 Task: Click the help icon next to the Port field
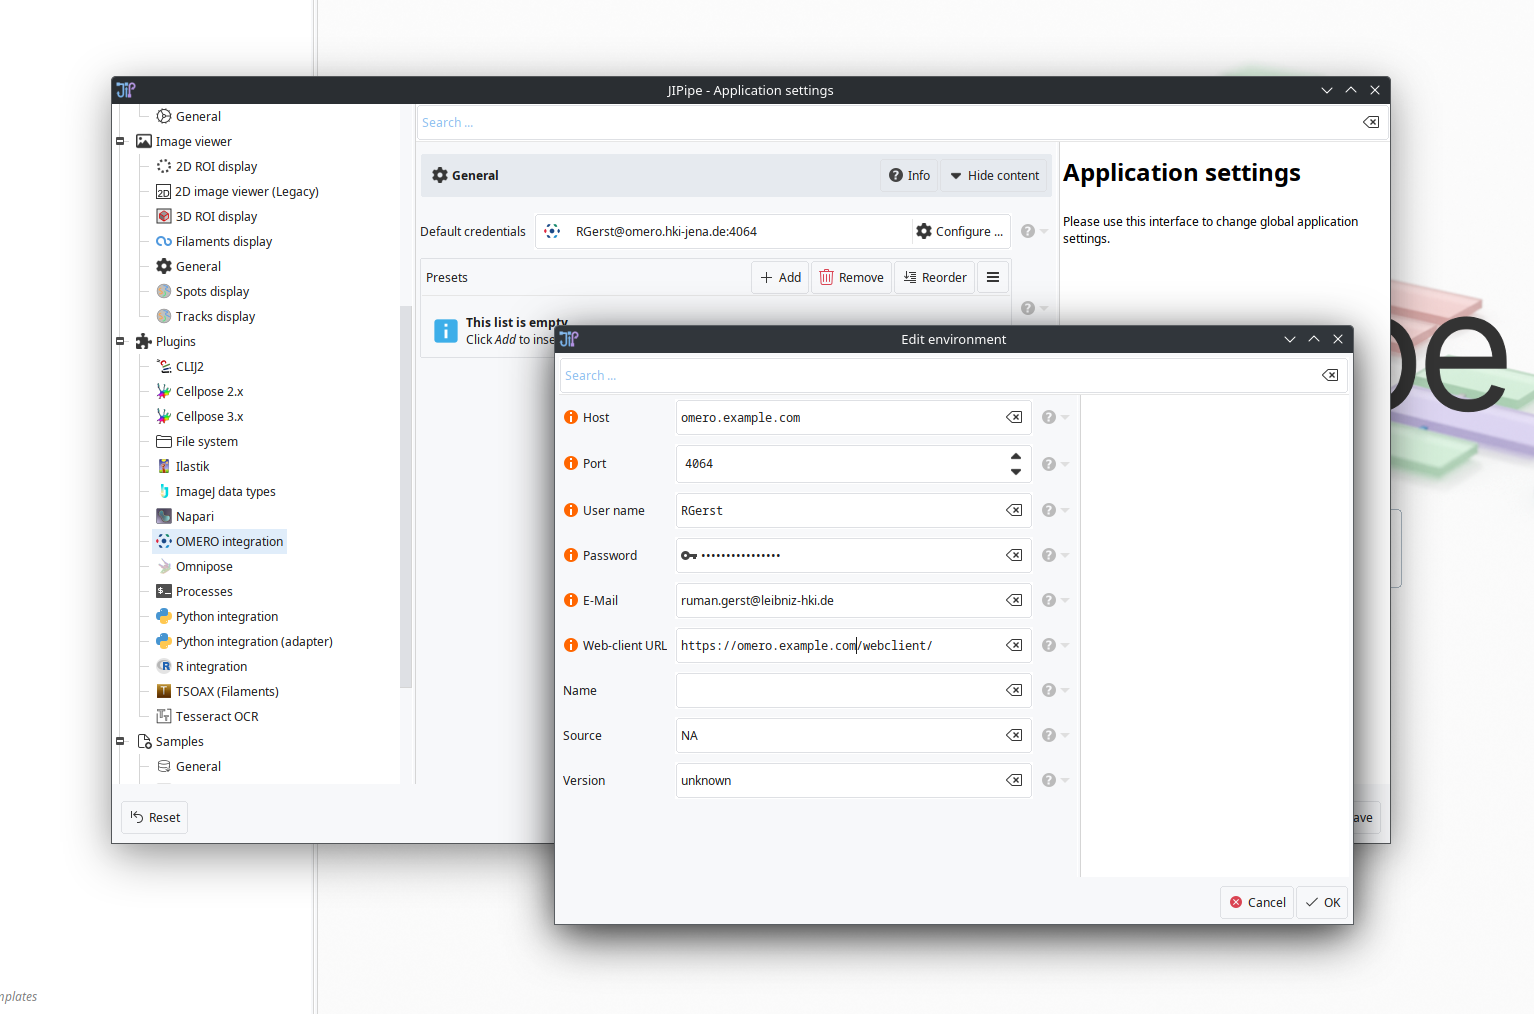click(1049, 464)
